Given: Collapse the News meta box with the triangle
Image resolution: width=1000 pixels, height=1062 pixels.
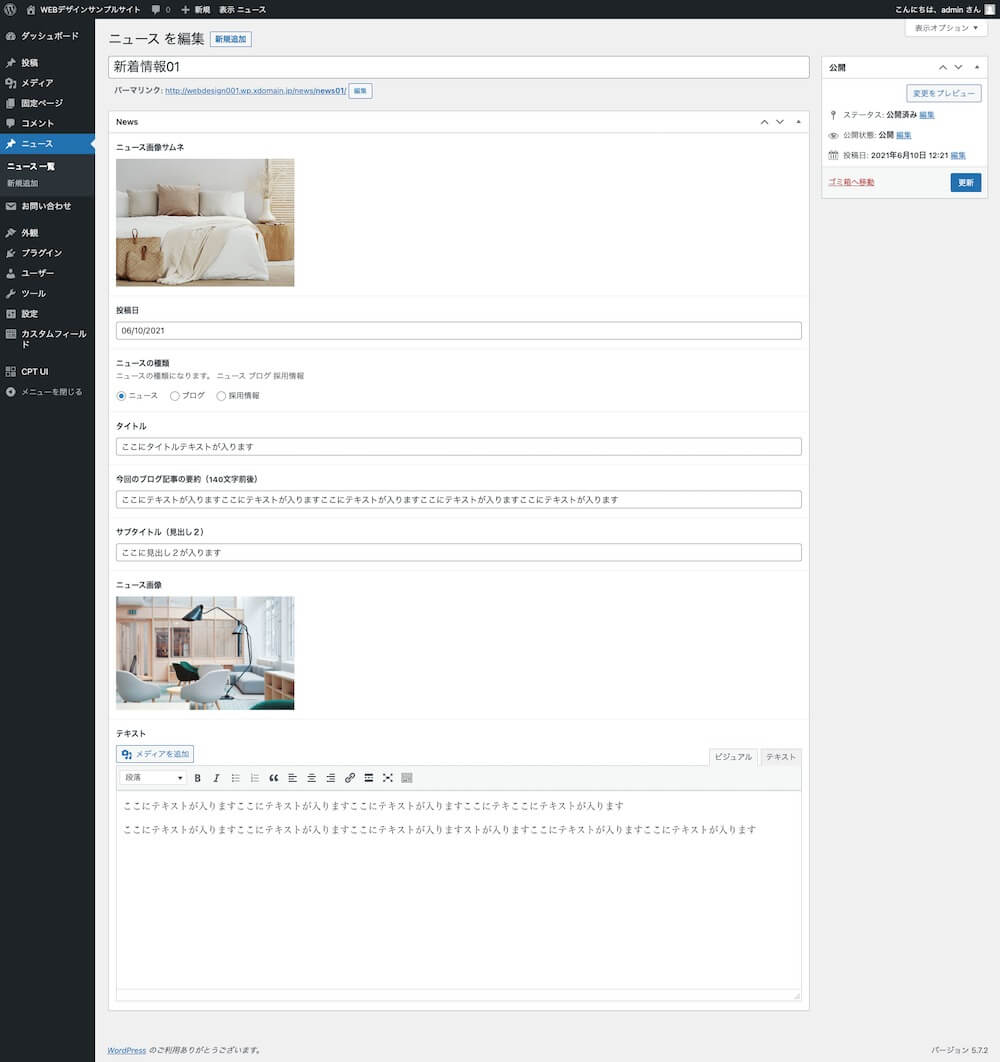Looking at the screenshot, I should click(798, 122).
